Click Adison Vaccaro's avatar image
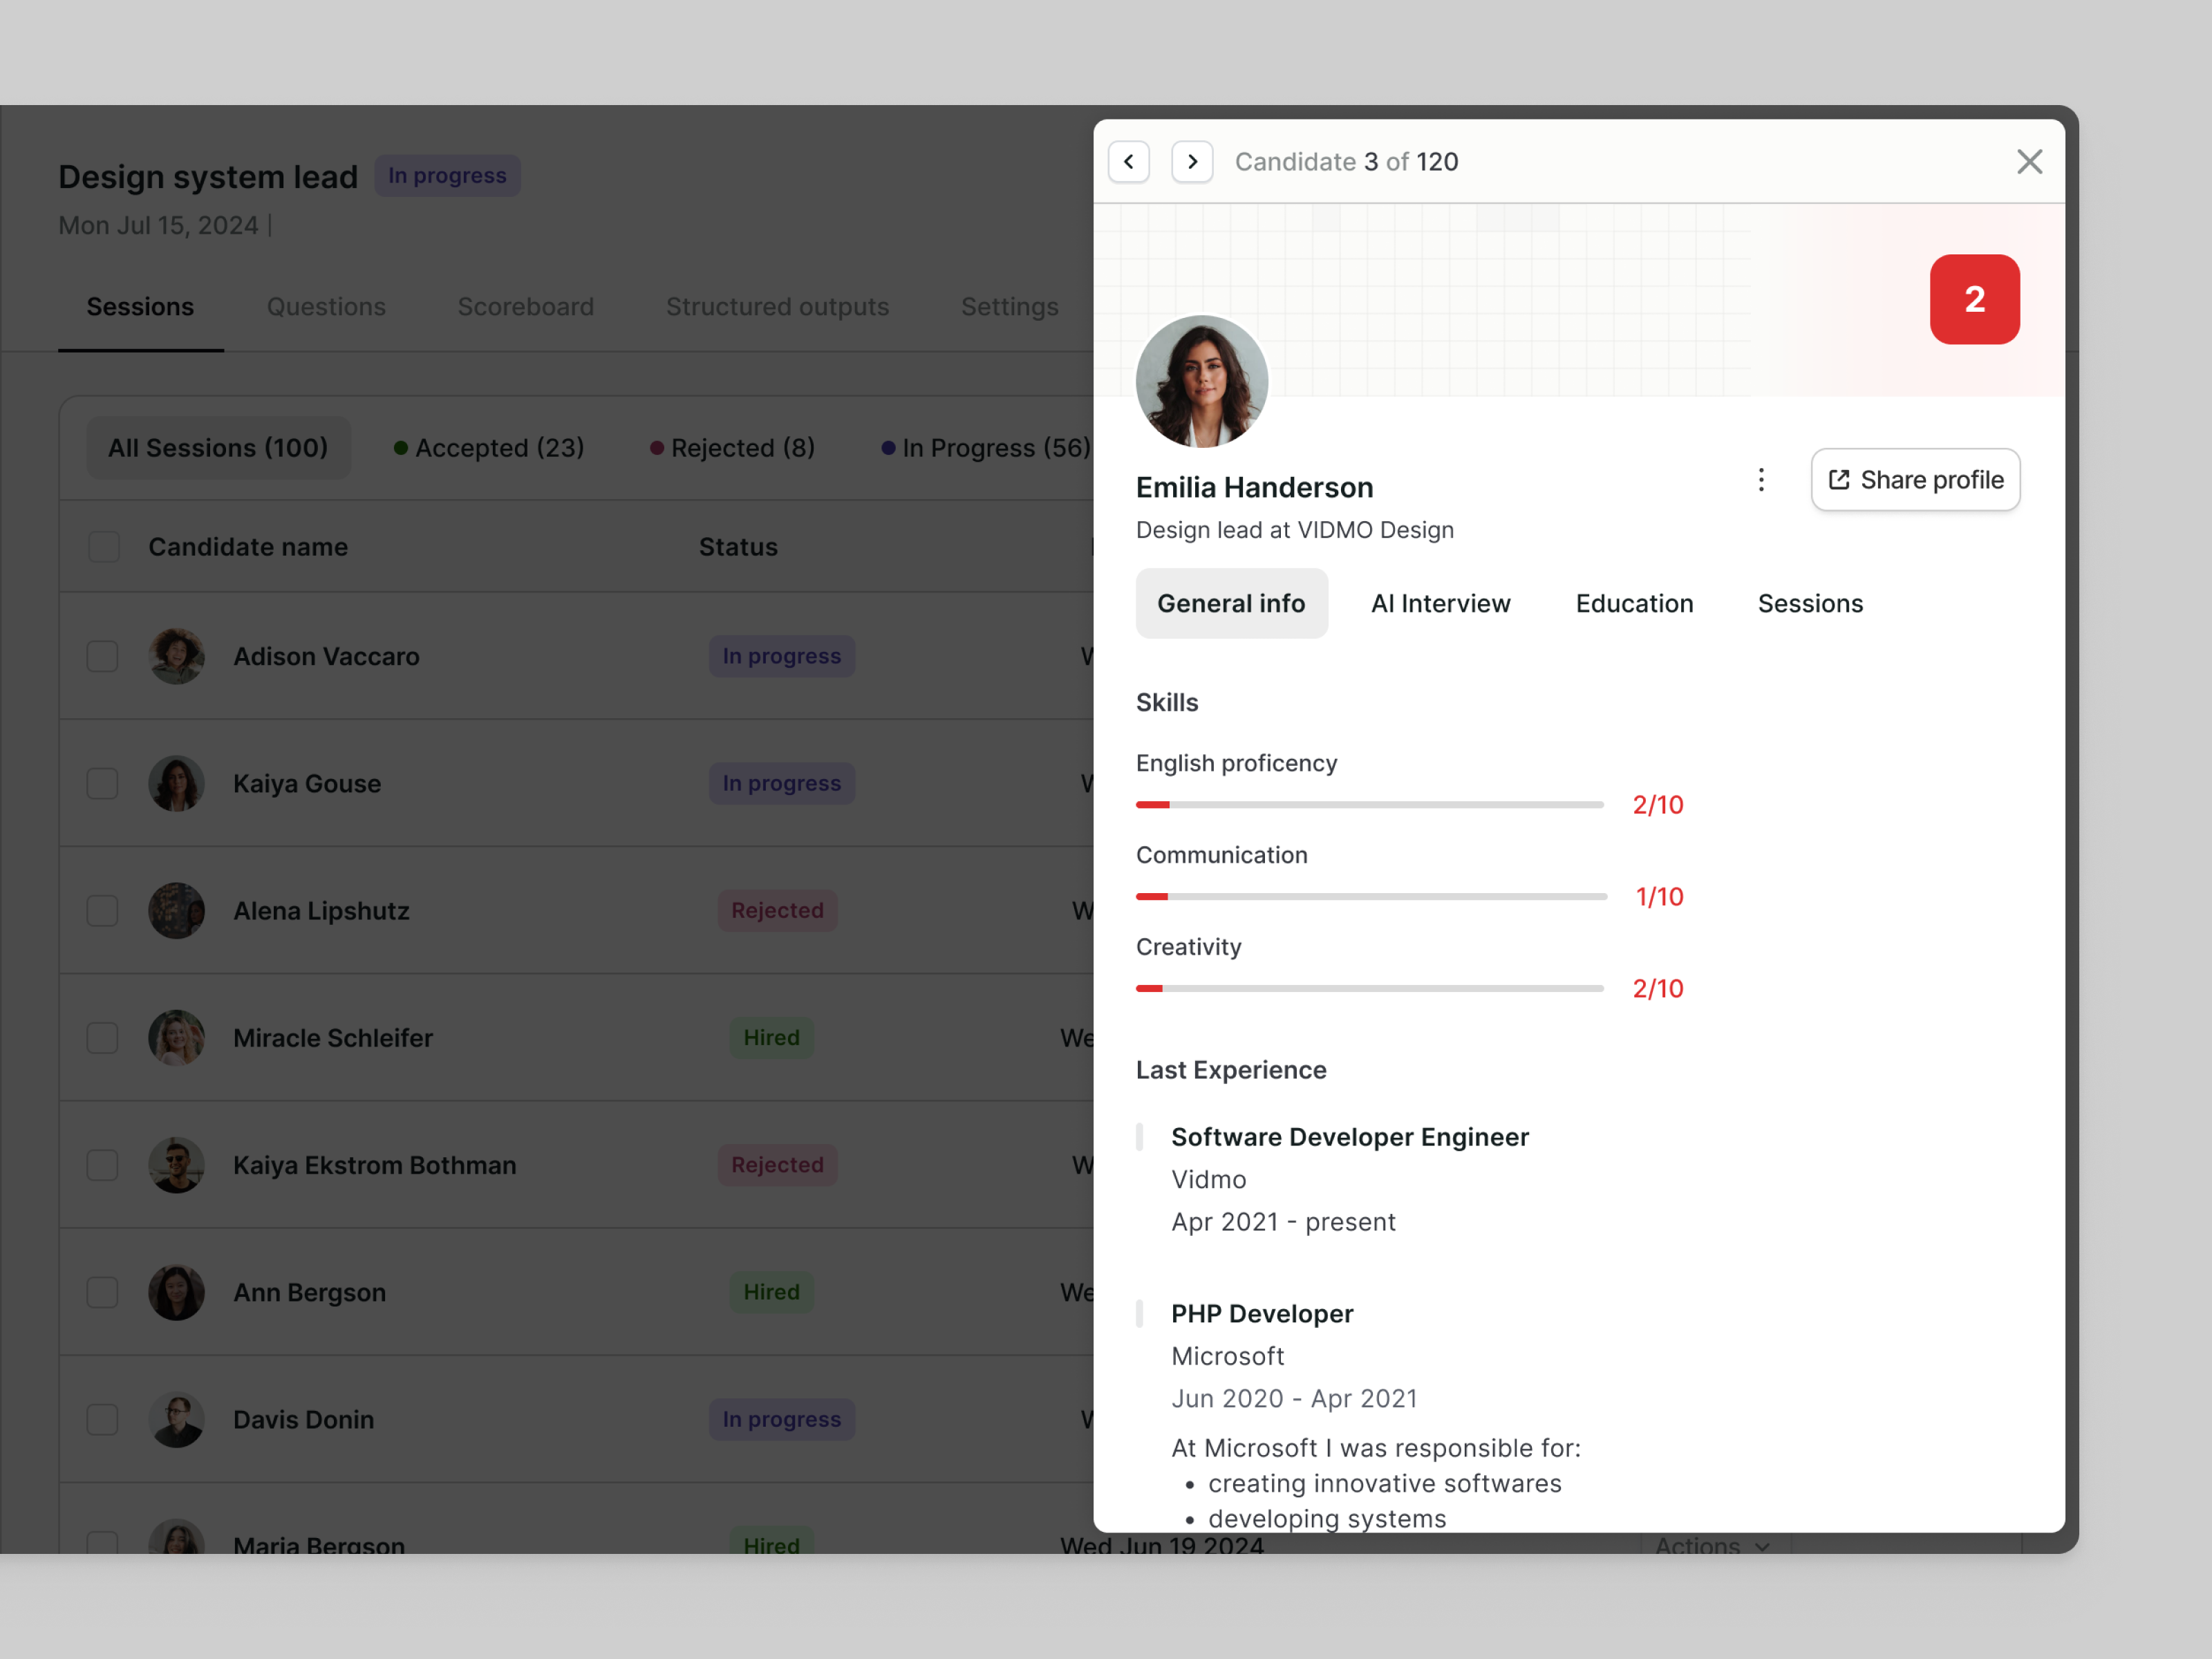 click(177, 656)
